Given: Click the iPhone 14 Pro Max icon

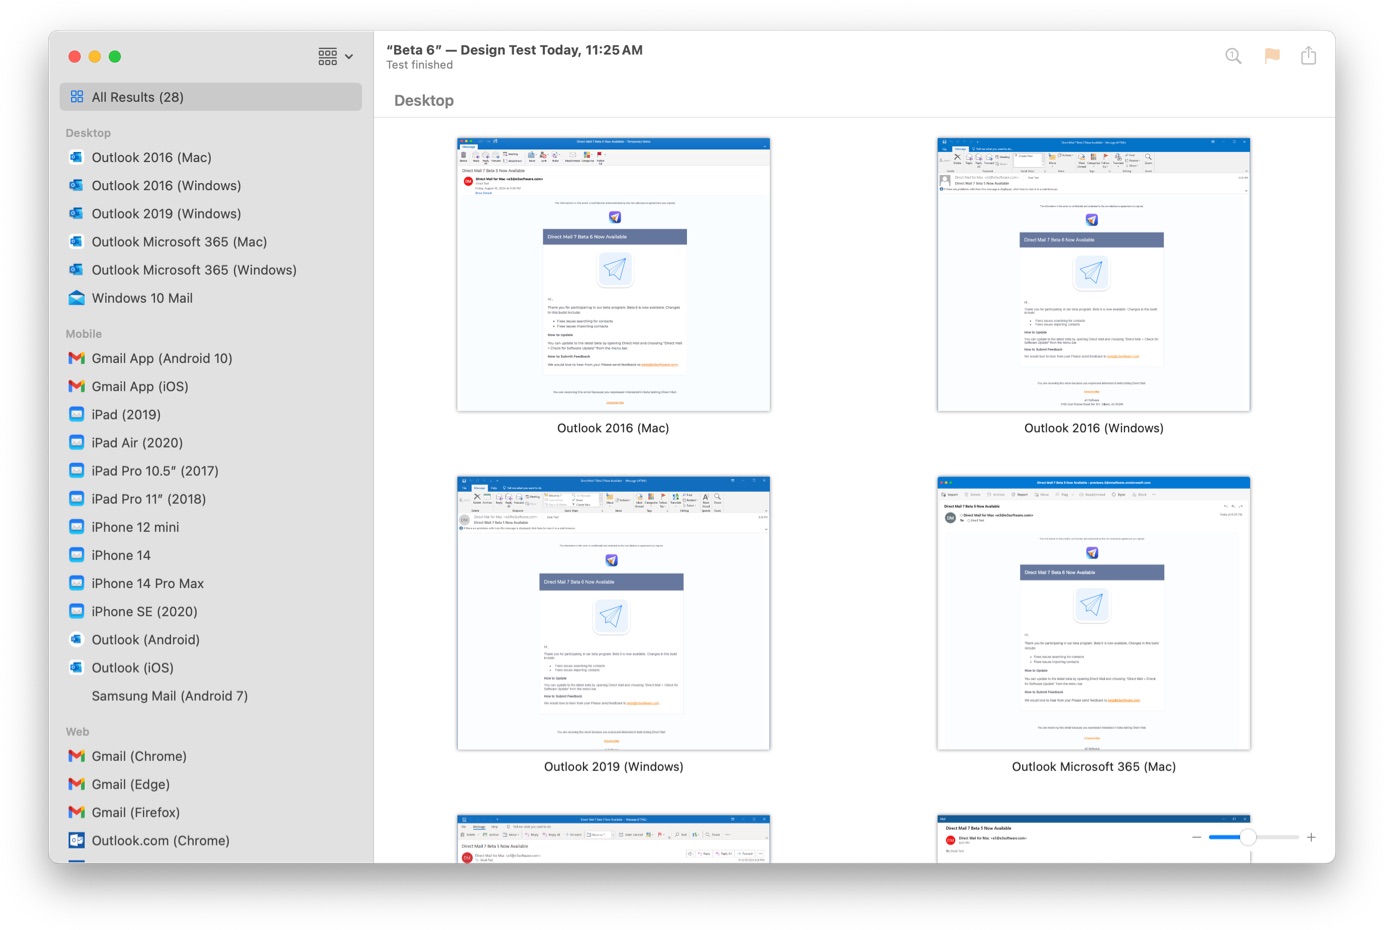Looking at the screenshot, I should pyautogui.click(x=76, y=582).
